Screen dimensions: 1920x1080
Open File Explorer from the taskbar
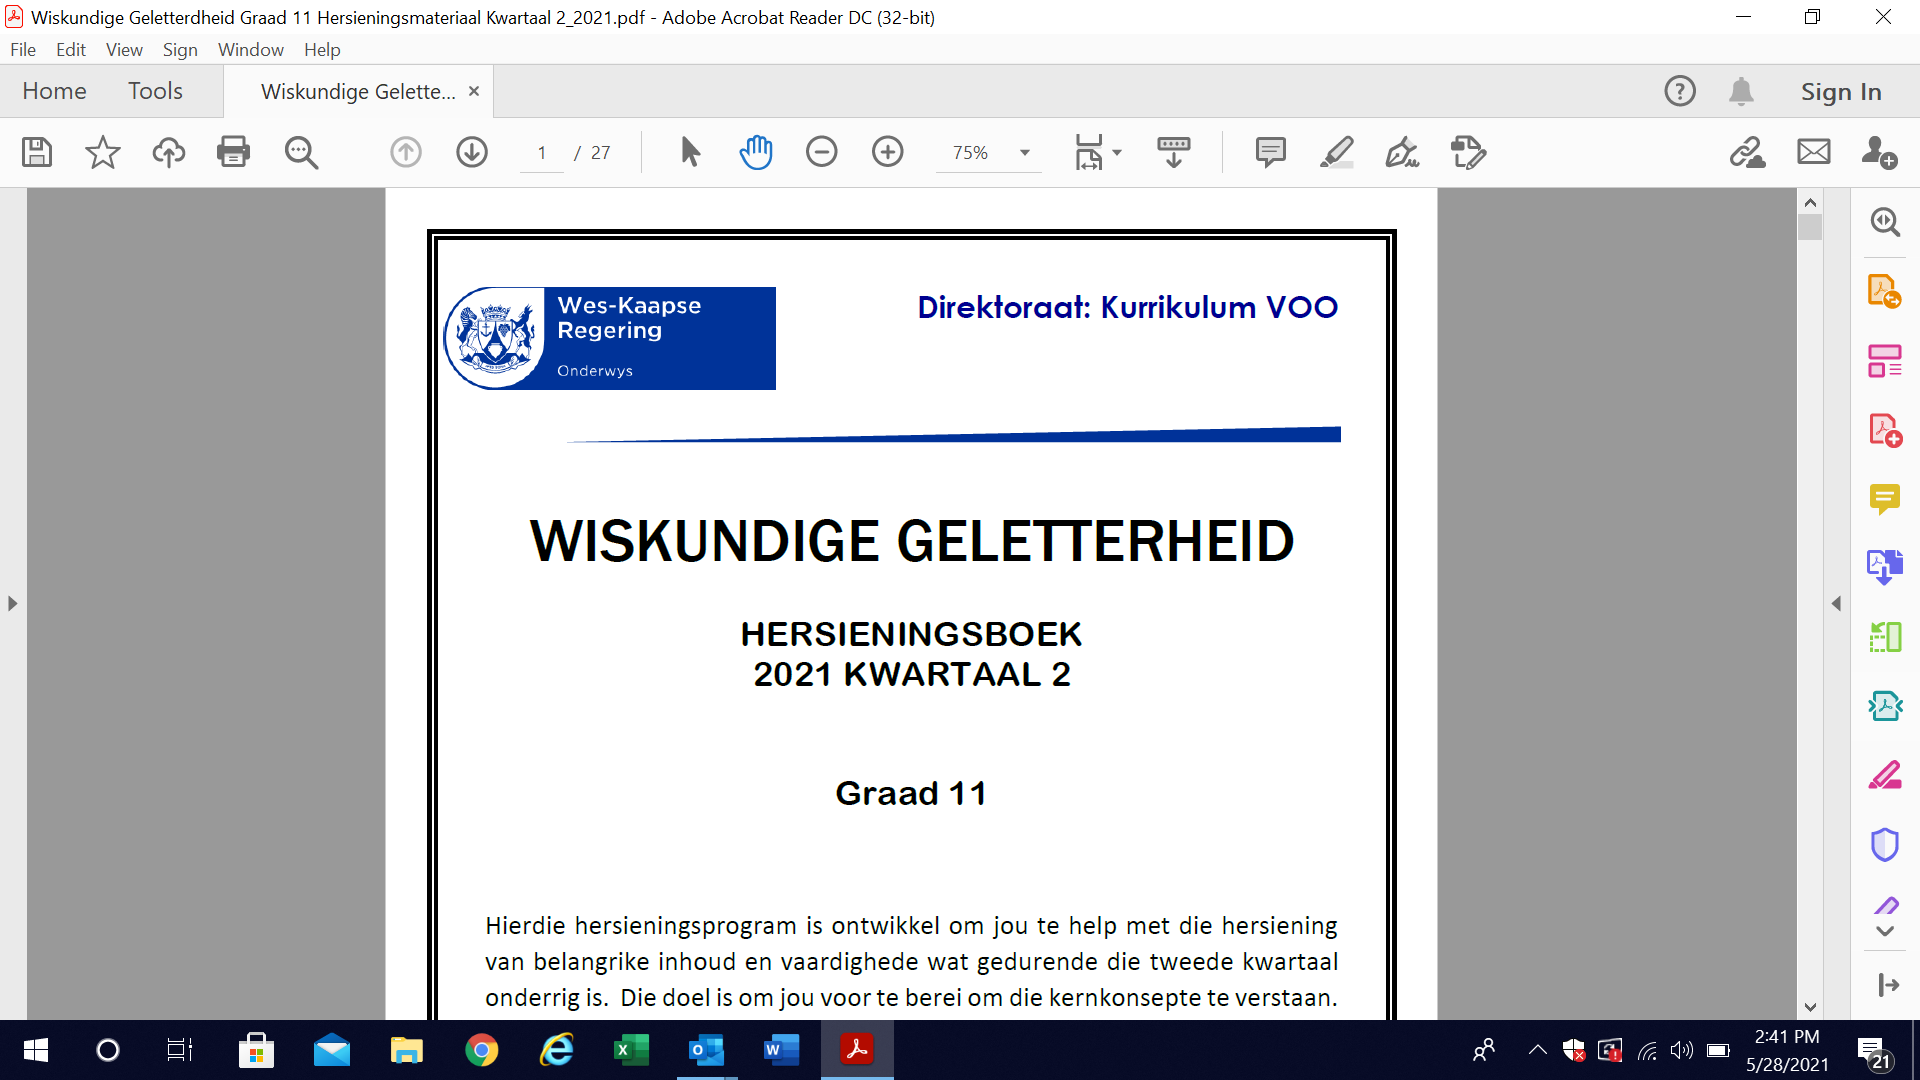[406, 1050]
